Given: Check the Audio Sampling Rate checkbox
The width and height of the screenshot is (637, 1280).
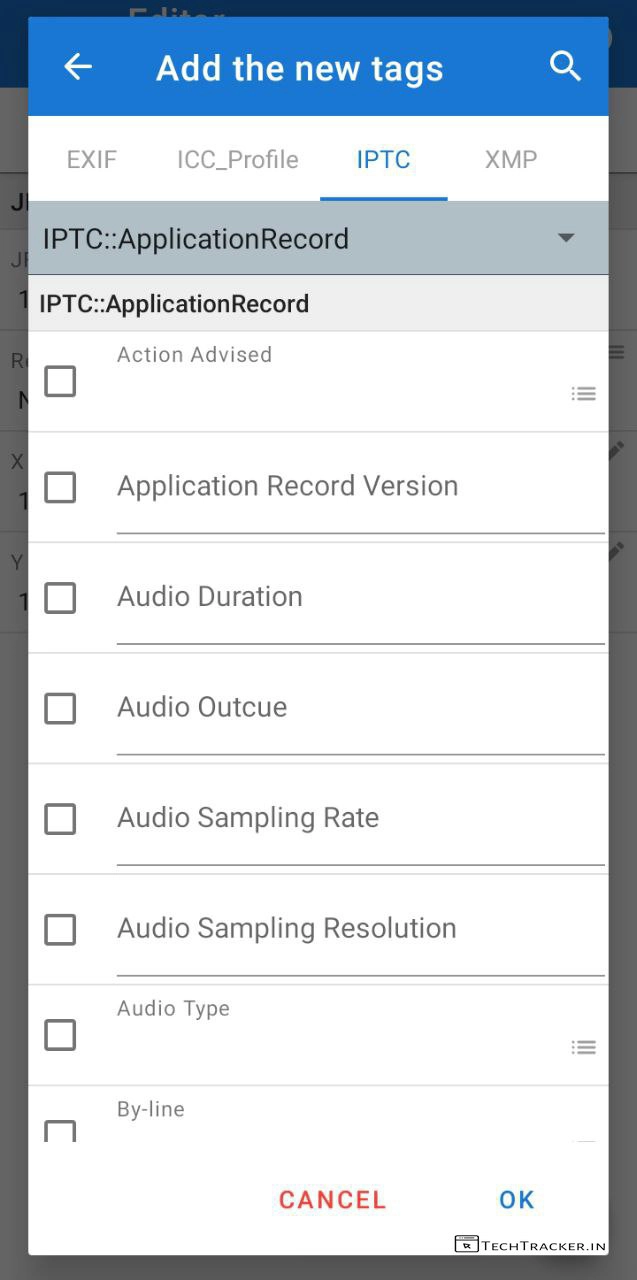Looking at the screenshot, I should coord(60,819).
